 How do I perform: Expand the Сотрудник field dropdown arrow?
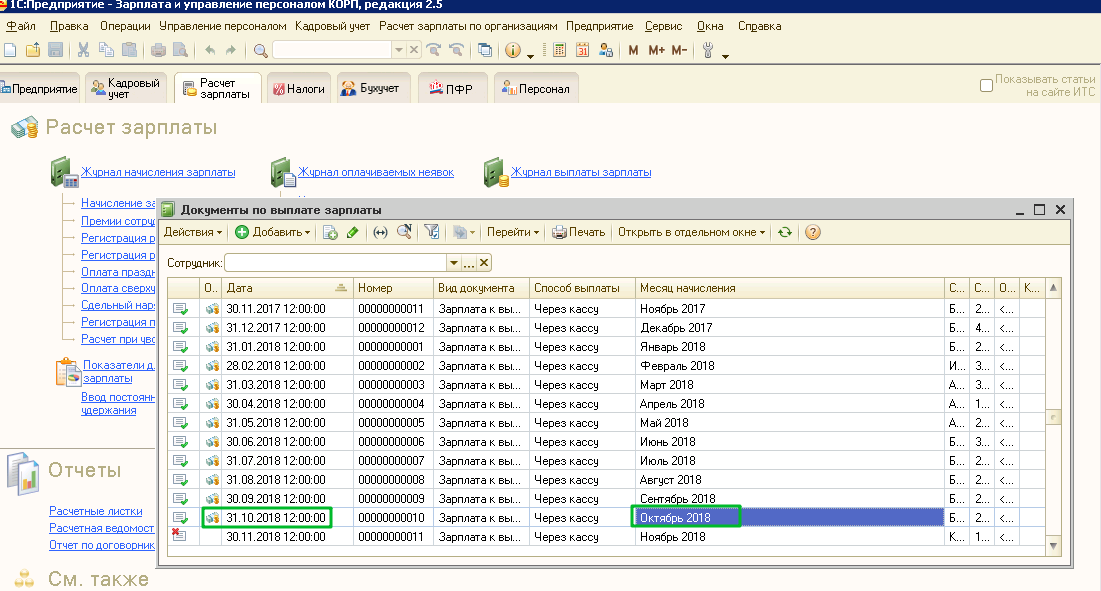(x=454, y=263)
